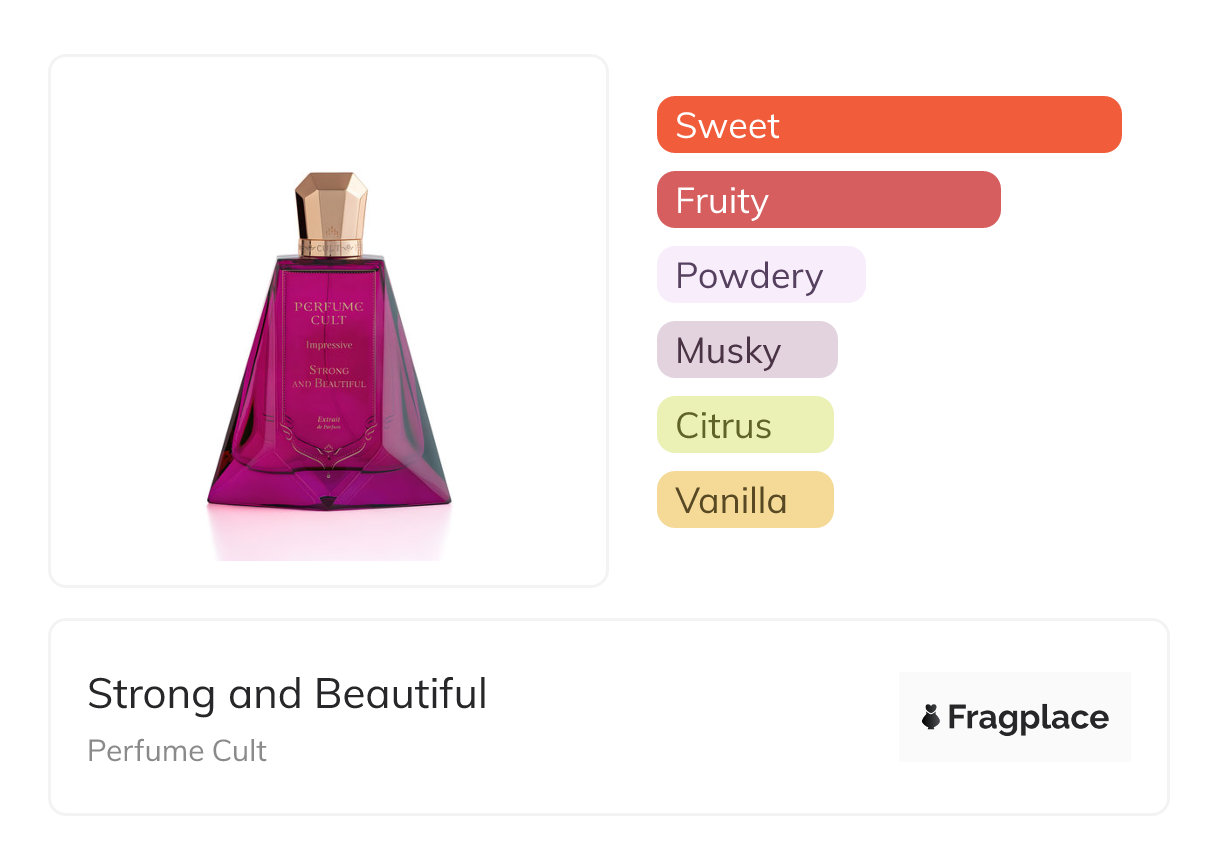Click the gold faceted bottle cap
The height and width of the screenshot is (864, 1218).
click(331, 206)
